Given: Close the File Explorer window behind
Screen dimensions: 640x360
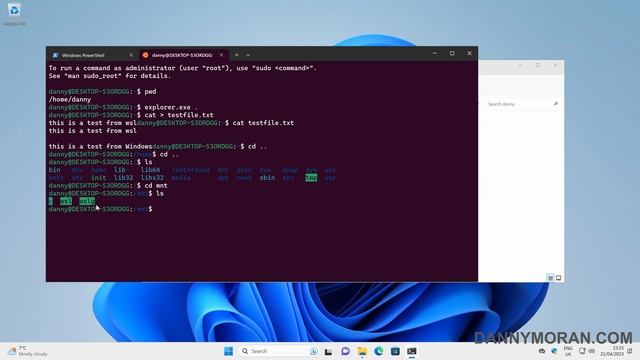Looking at the screenshot, I should (x=556, y=65).
